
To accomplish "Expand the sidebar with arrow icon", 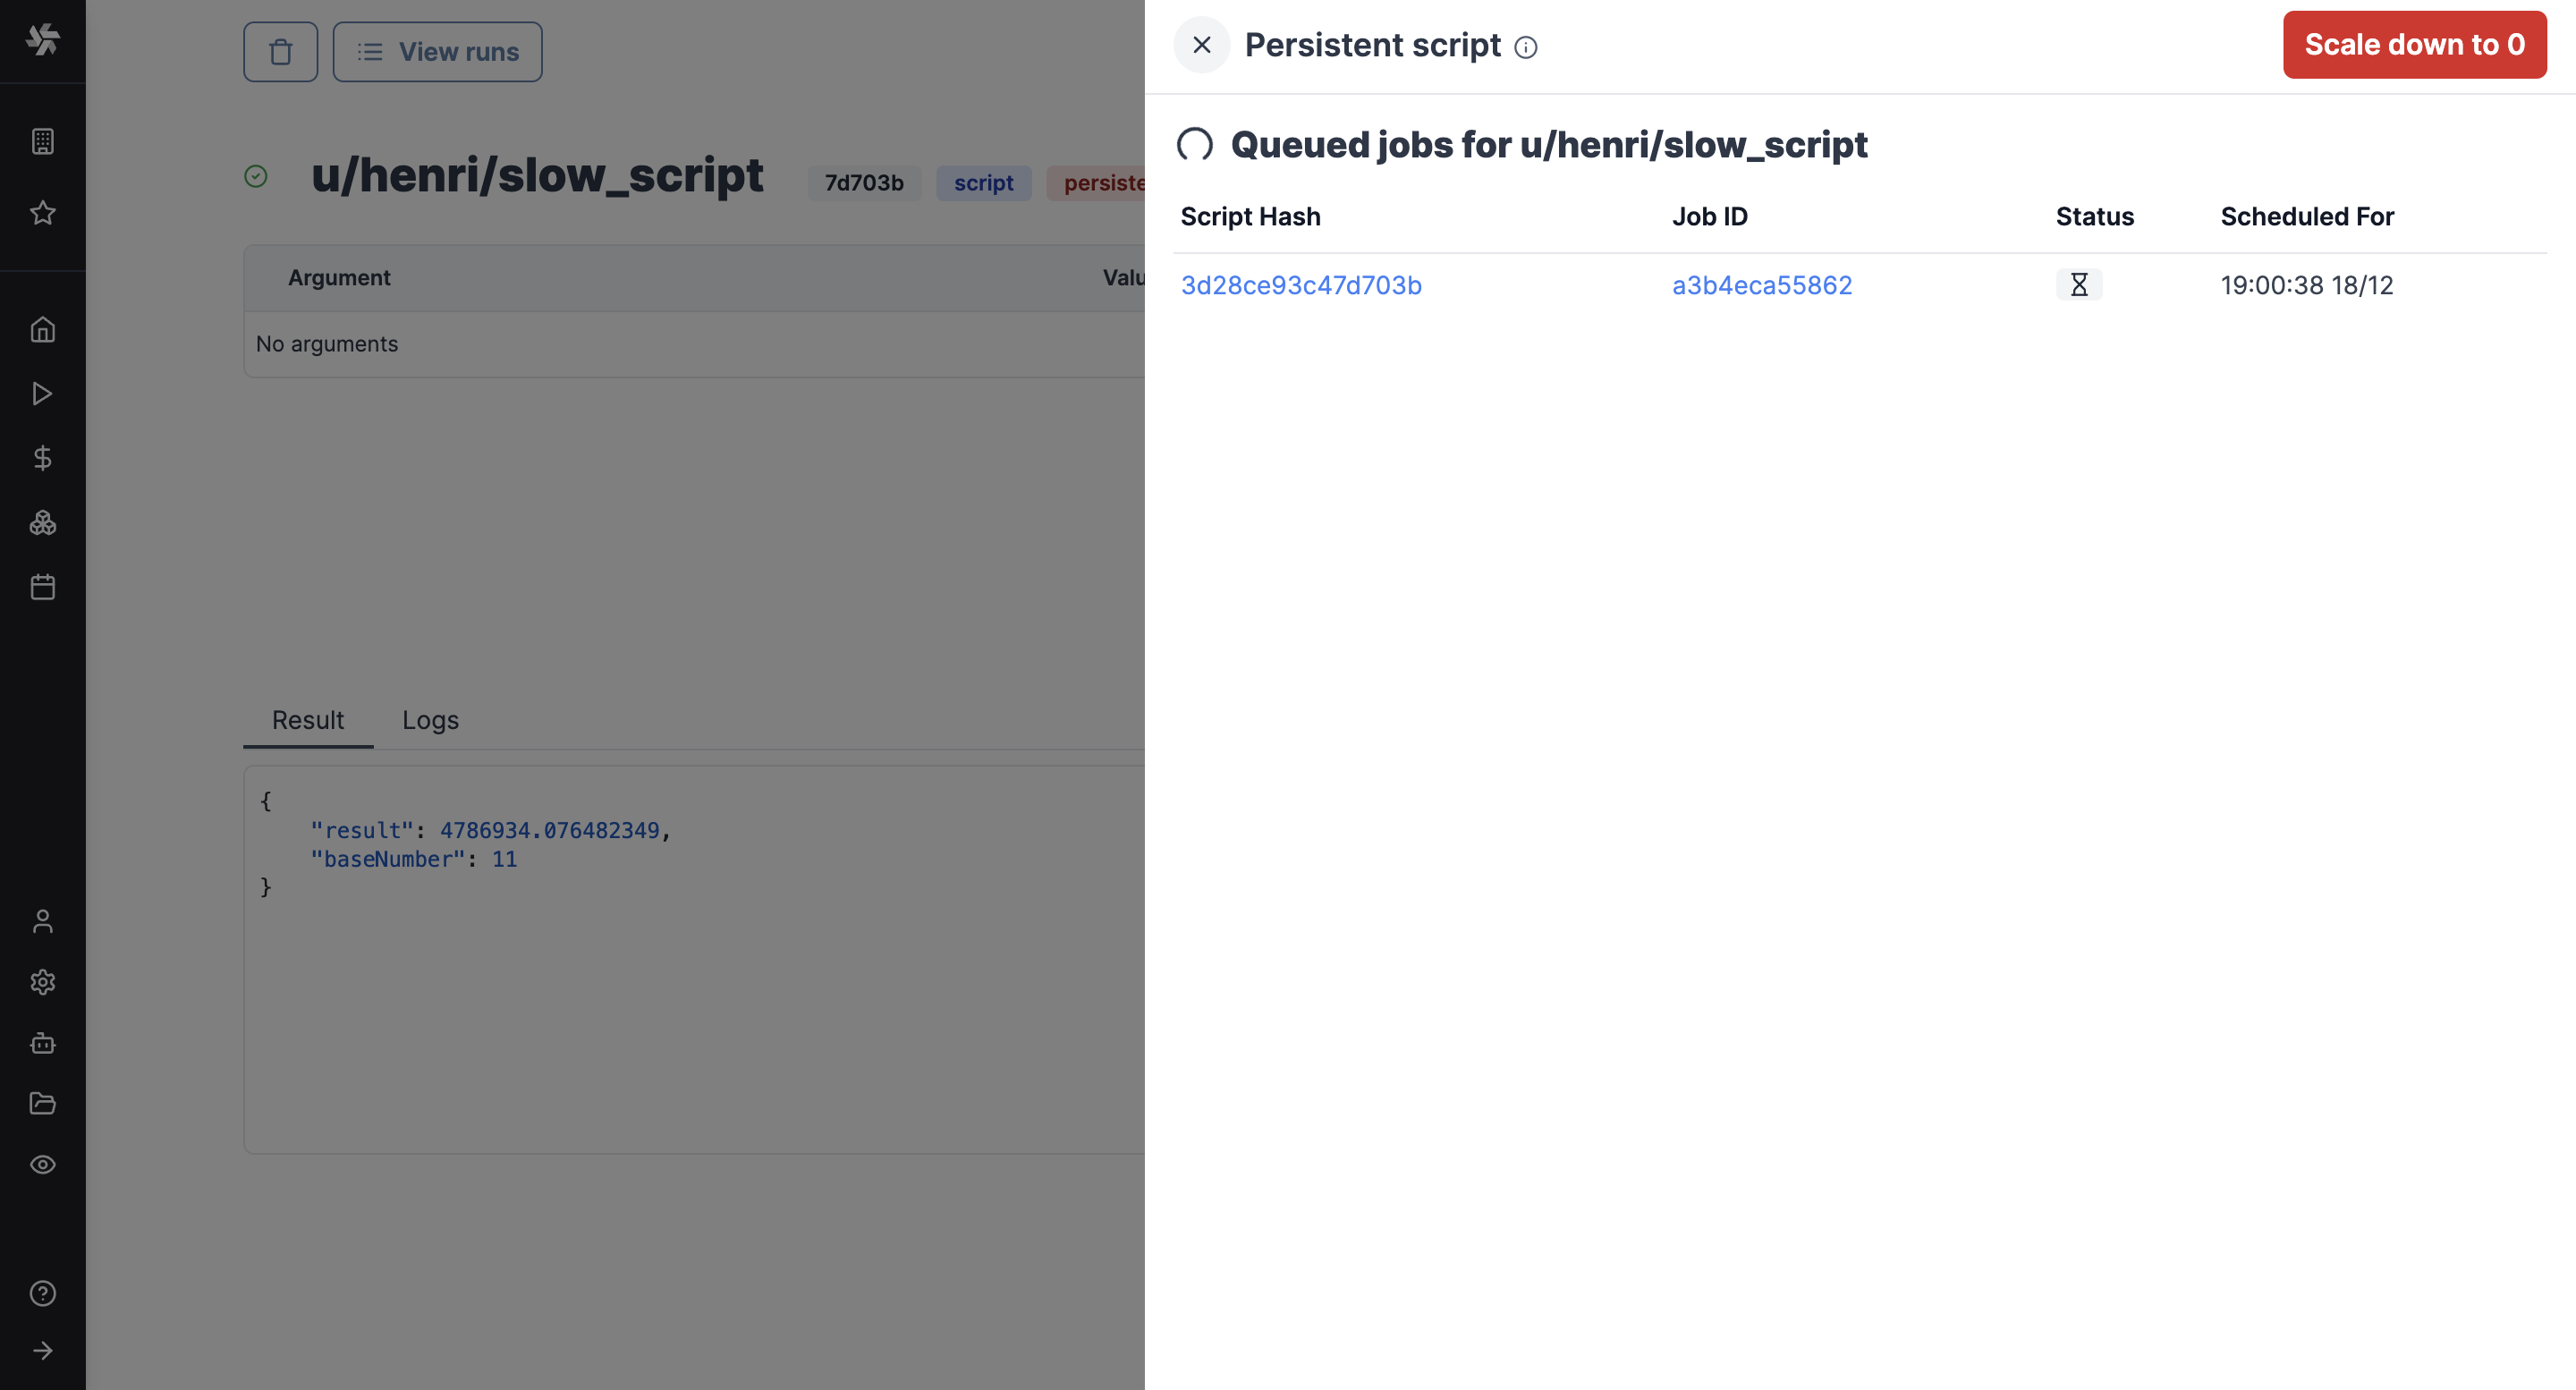I will tap(42, 1351).
